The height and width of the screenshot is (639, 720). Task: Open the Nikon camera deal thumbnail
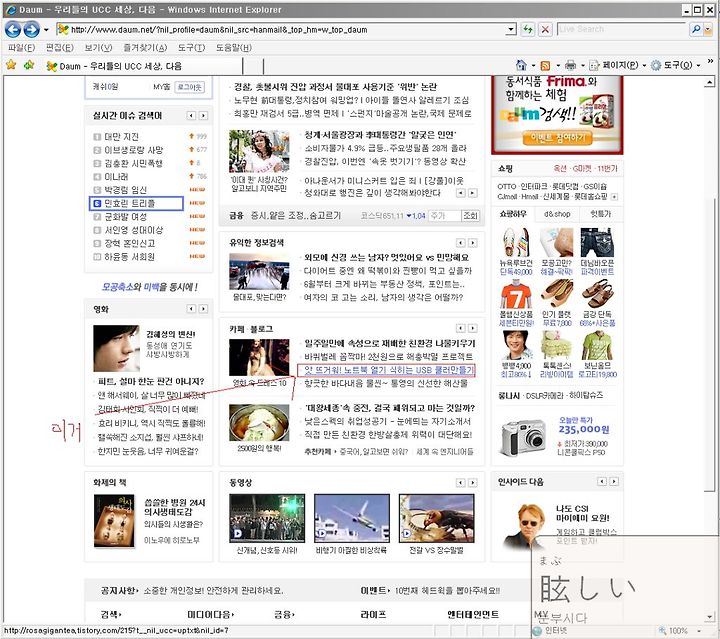pos(523,437)
